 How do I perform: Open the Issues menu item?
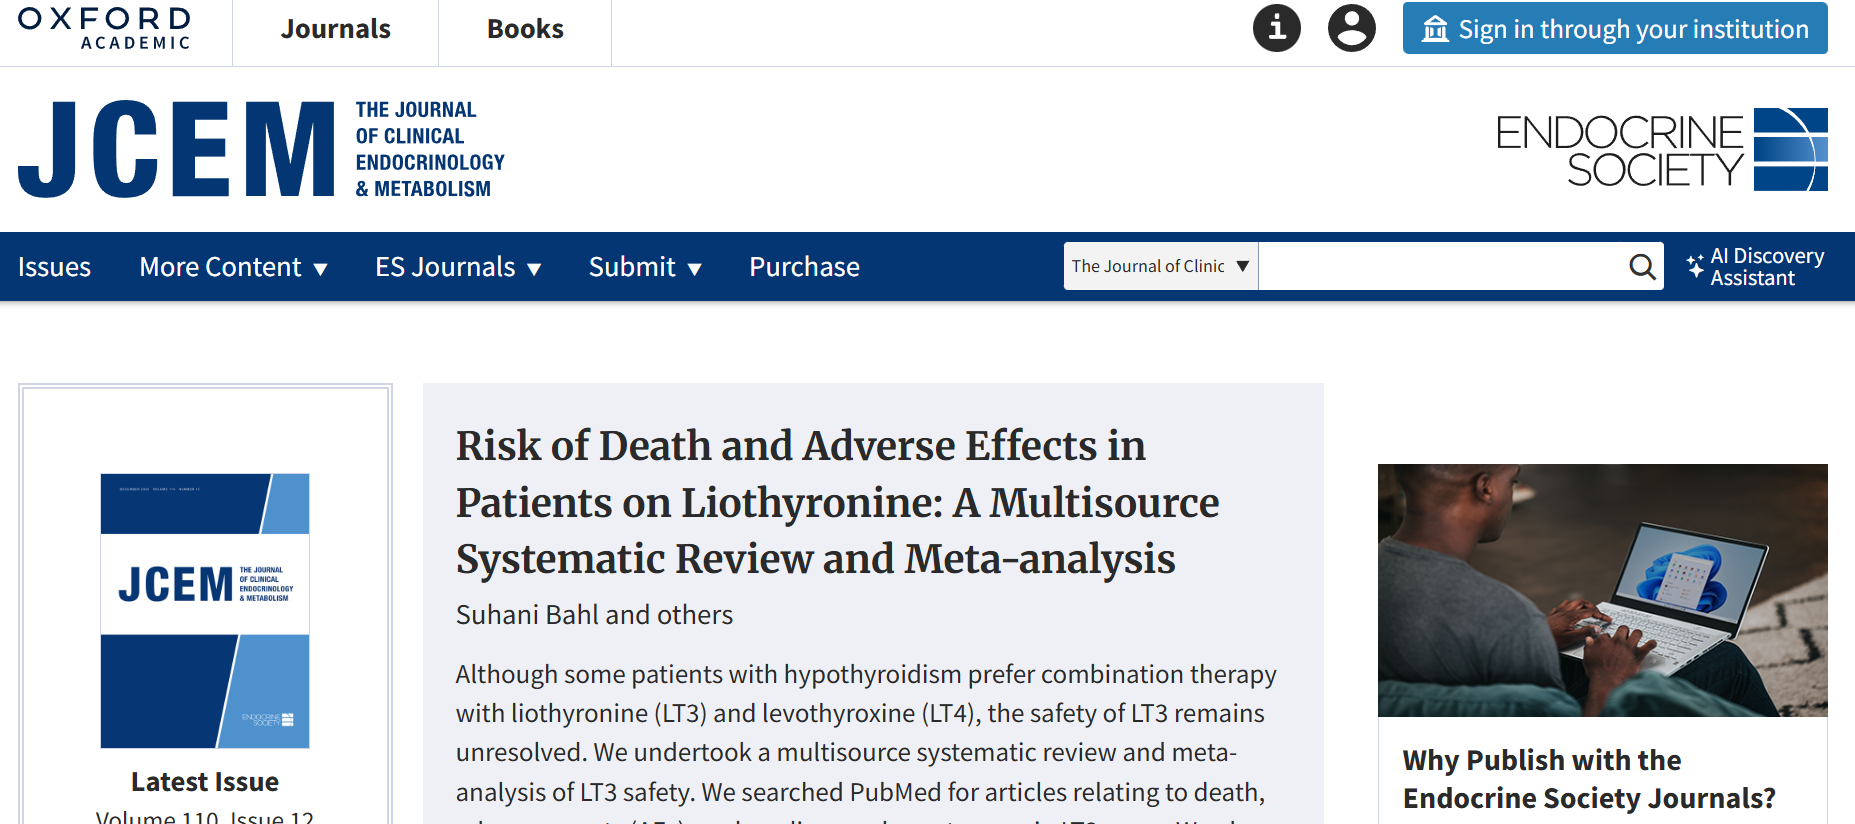[x=54, y=267]
